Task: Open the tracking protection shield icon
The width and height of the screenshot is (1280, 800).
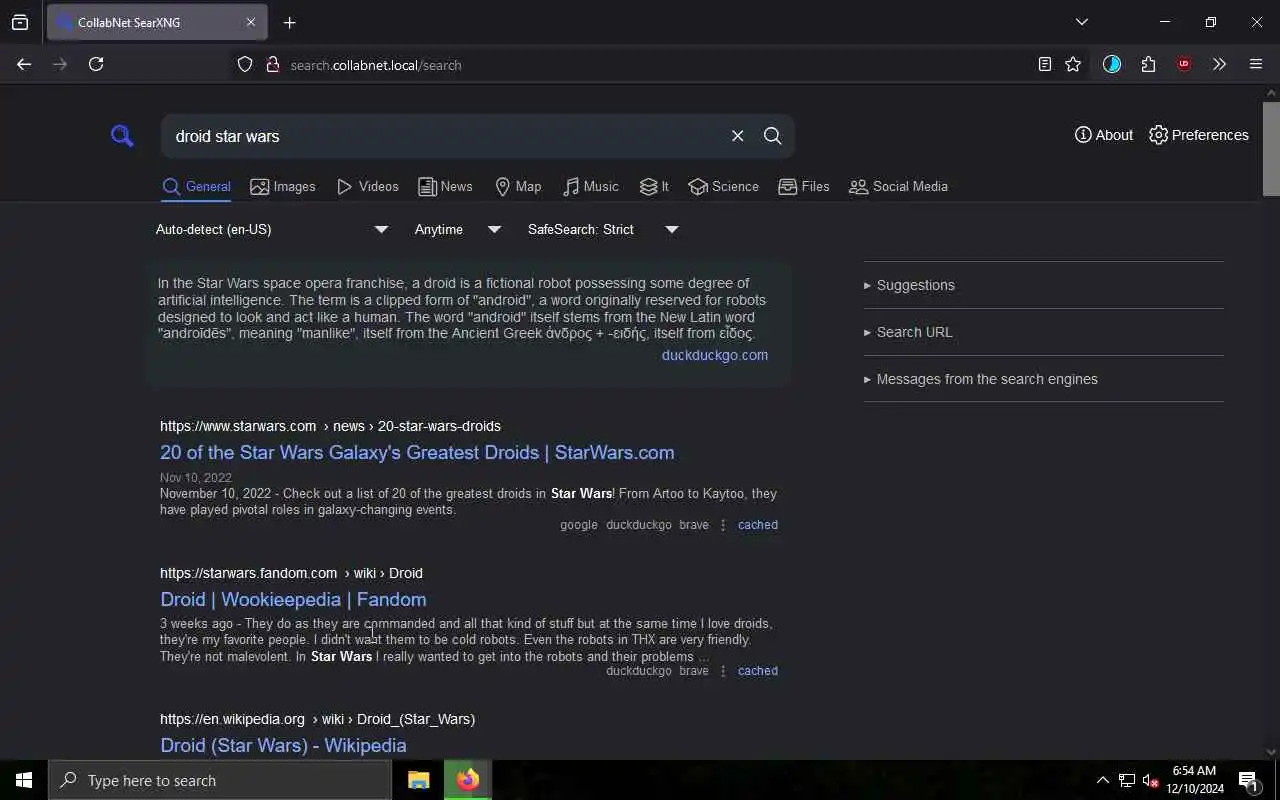Action: pos(245,64)
